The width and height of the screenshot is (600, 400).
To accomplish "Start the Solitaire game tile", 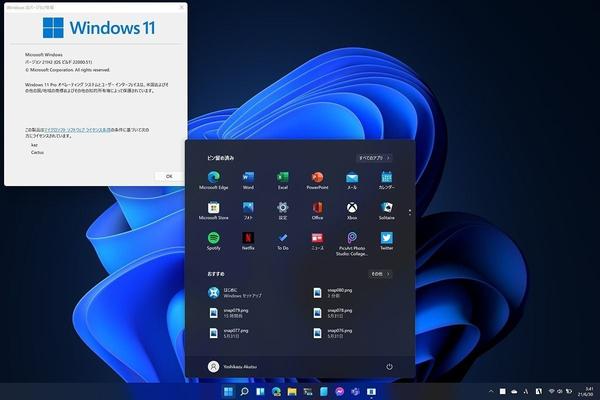I will 386,211.
